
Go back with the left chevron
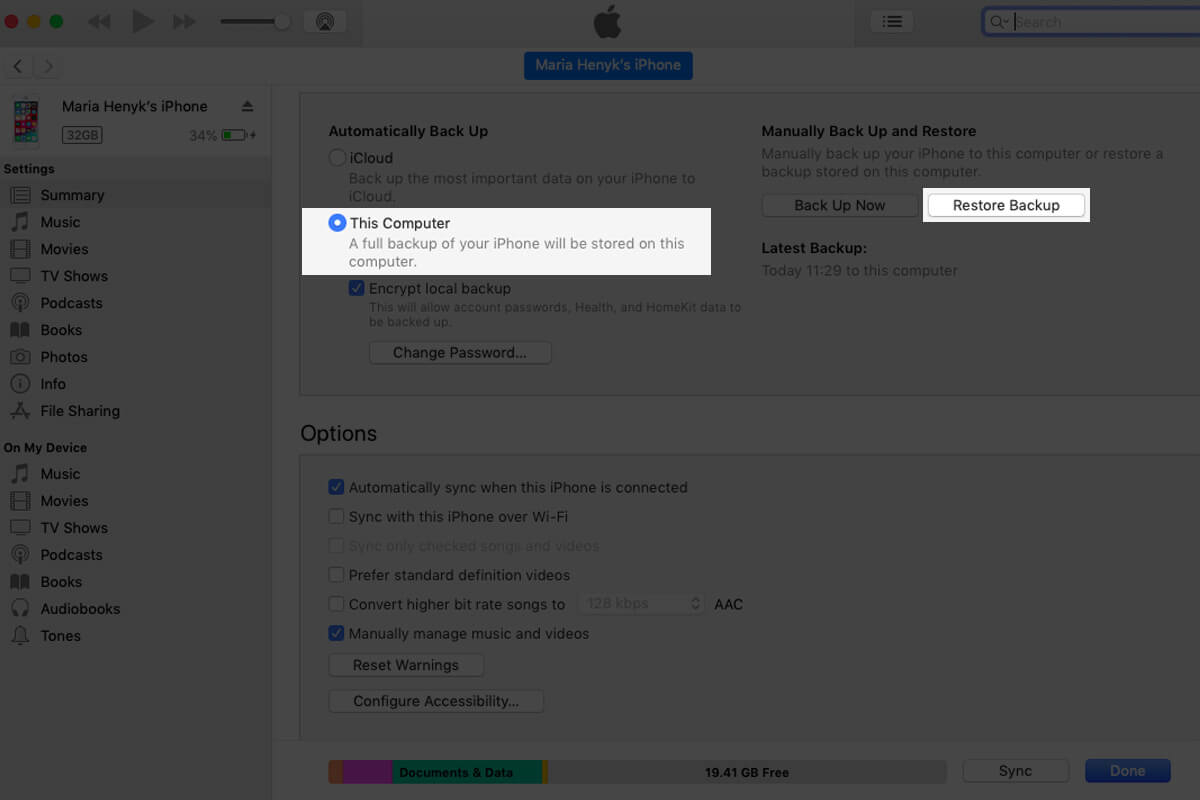(18, 67)
